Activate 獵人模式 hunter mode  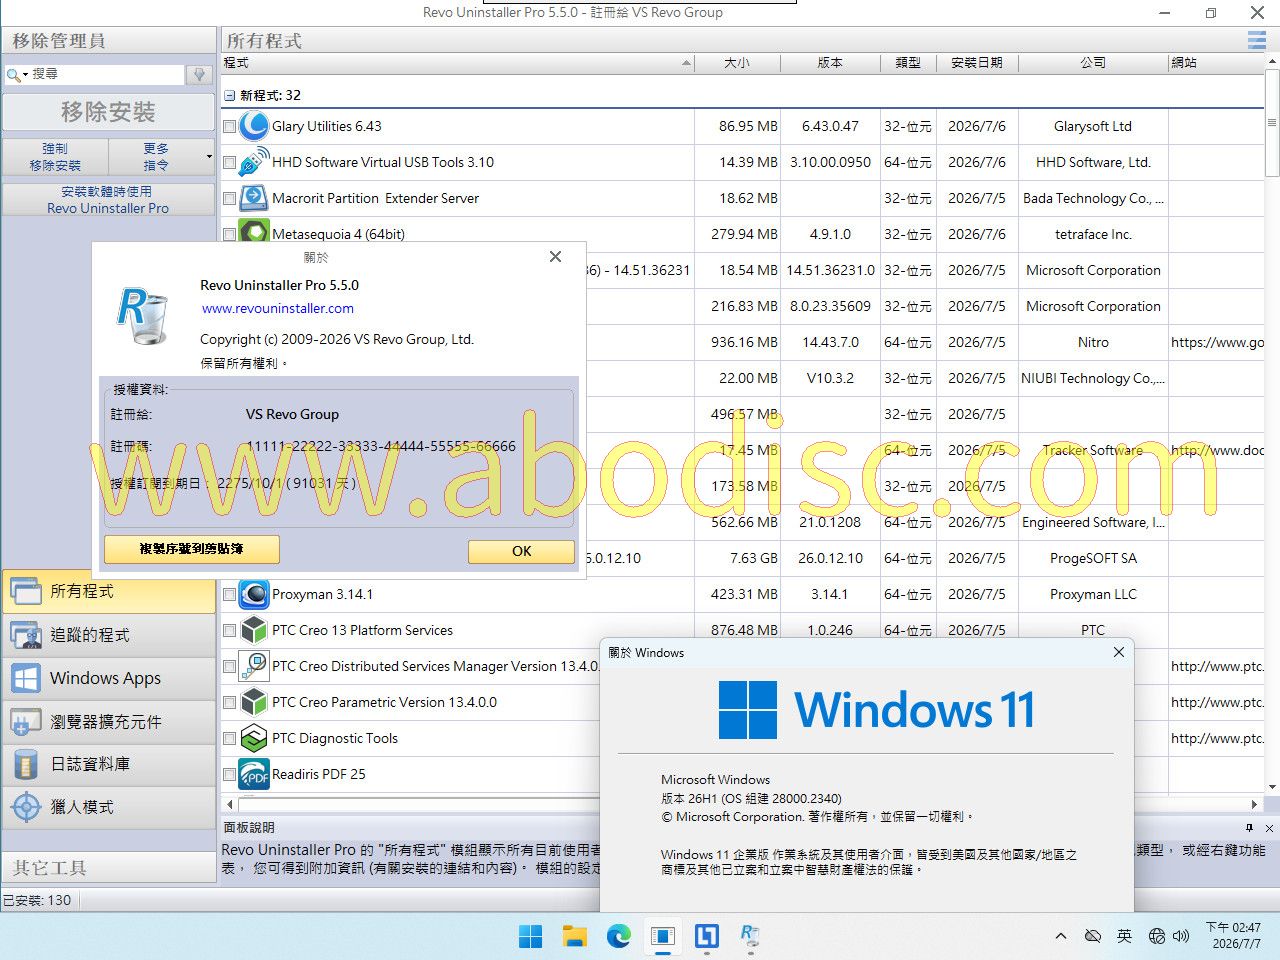point(109,807)
